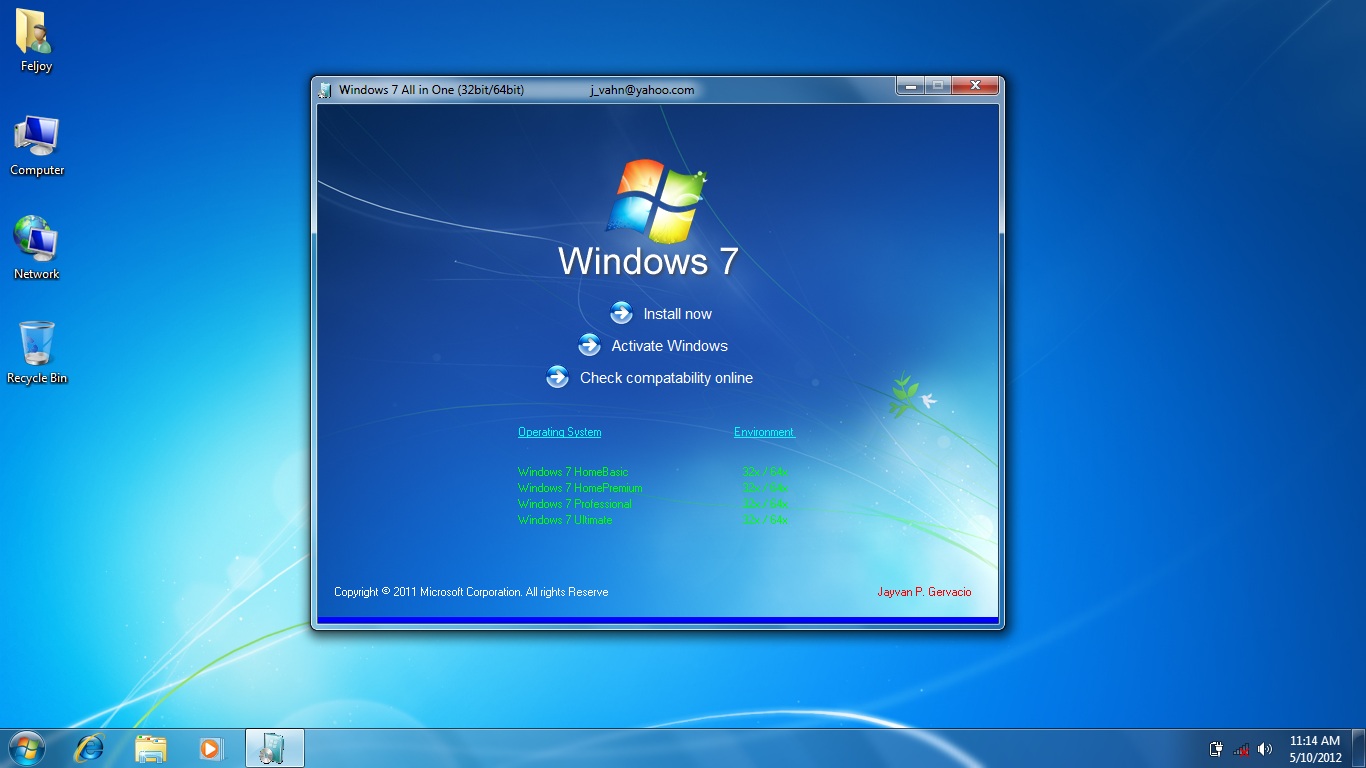Open Windows Explorer from the taskbar
The height and width of the screenshot is (768, 1366).
(x=150, y=748)
